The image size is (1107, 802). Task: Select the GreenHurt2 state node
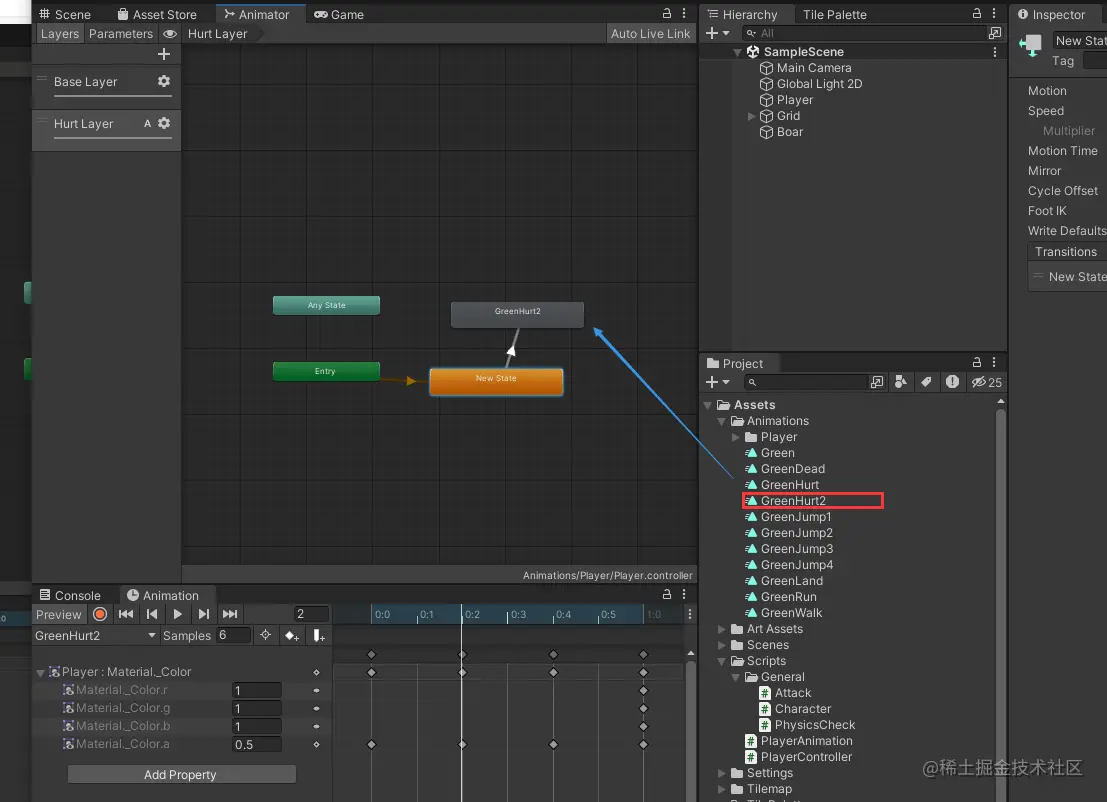click(x=517, y=314)
